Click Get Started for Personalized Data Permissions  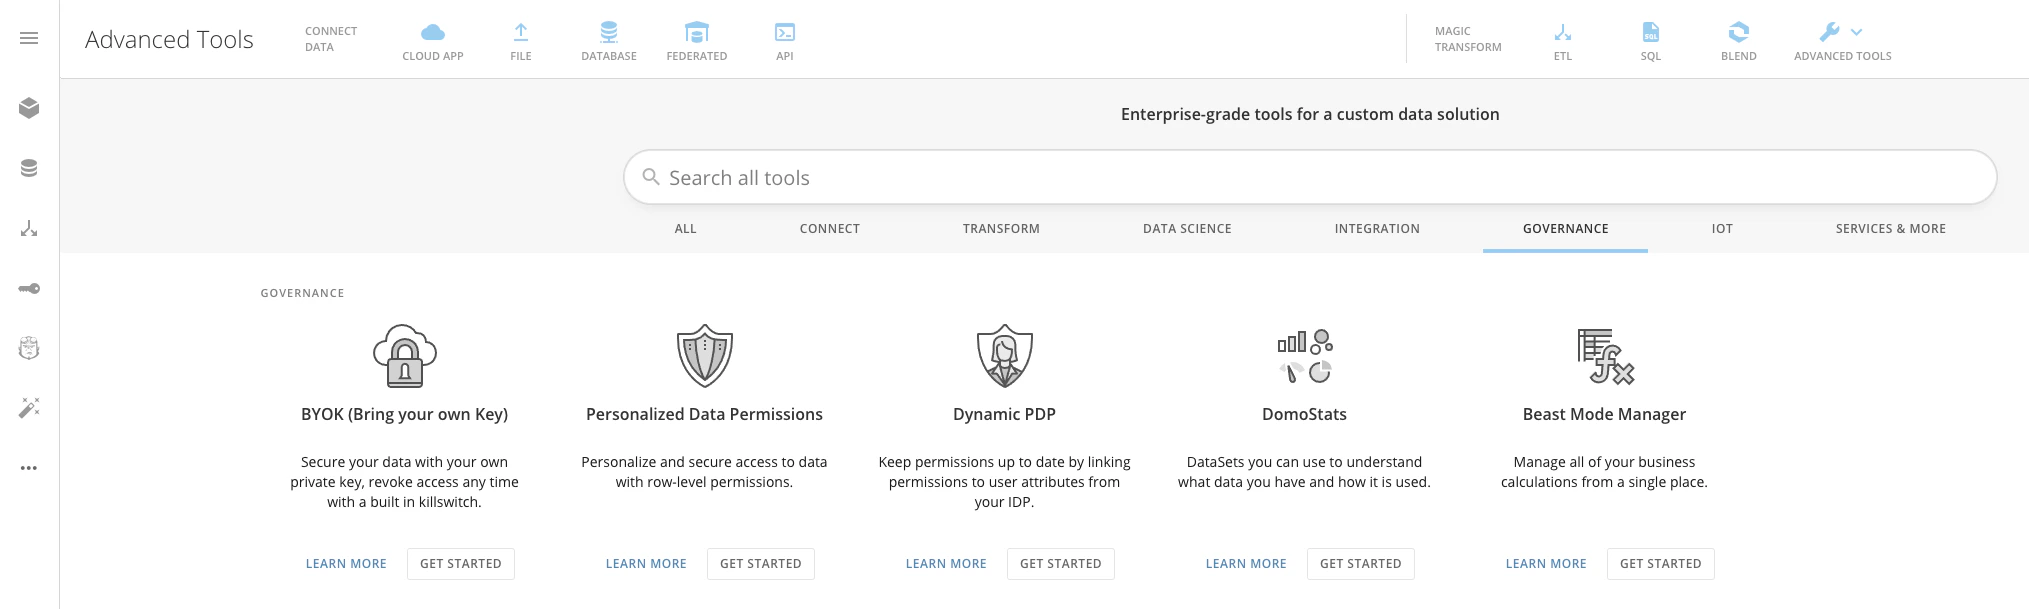[761, 564]
